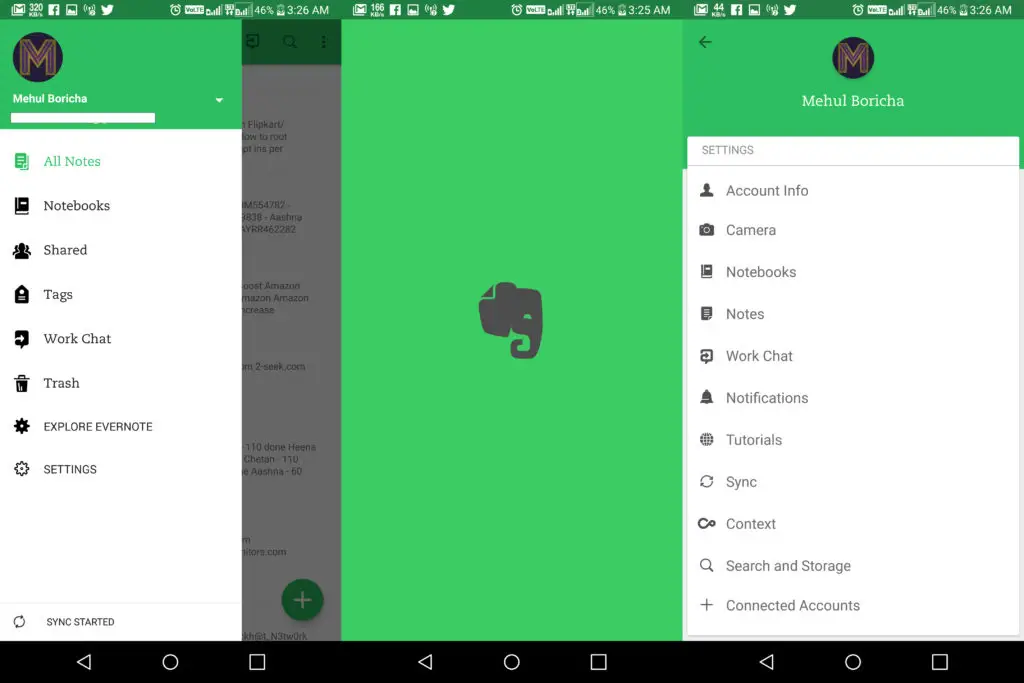Tap the Tutorials globe icon
This screenshot has height=683, width=1024.
pos(707,439)
